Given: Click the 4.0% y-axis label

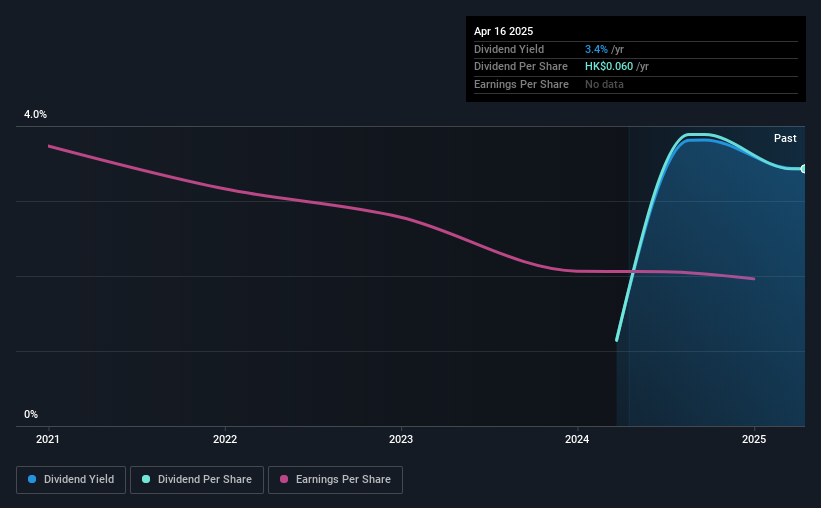Looking at the screenshot, I should coord(36,114).
